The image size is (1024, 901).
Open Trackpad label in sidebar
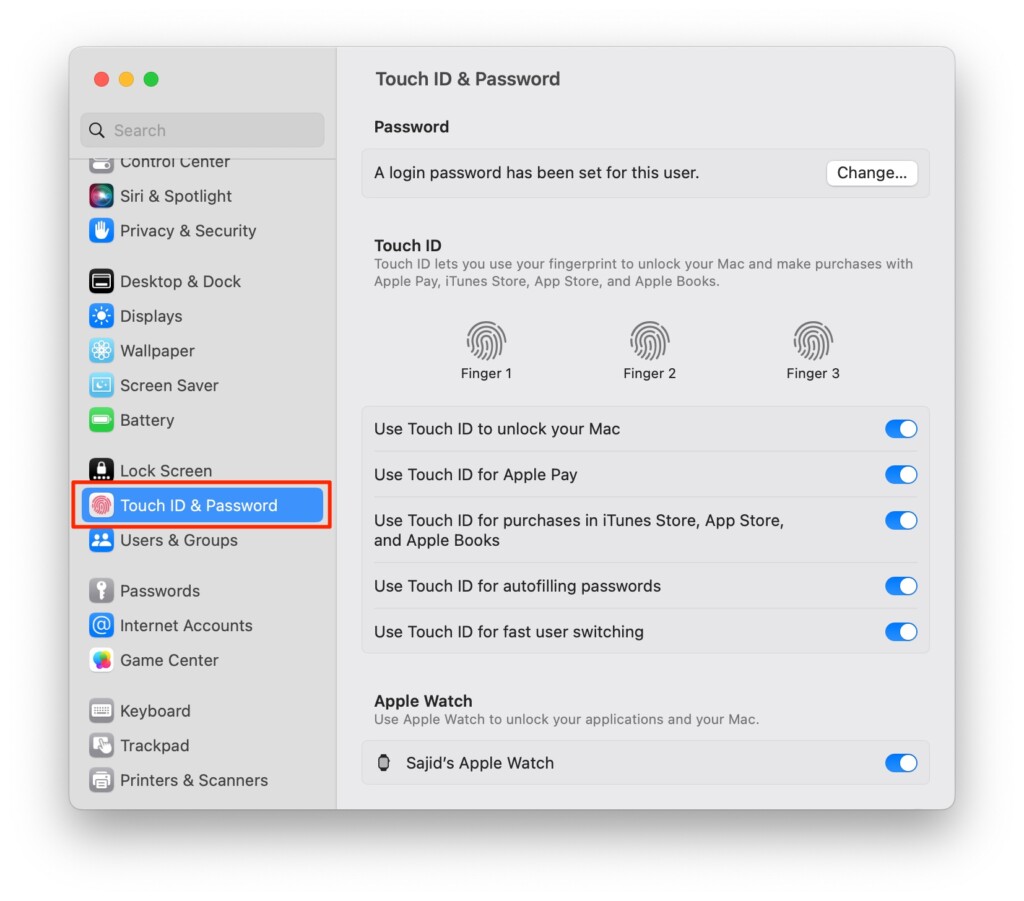[x=155, y=745]
